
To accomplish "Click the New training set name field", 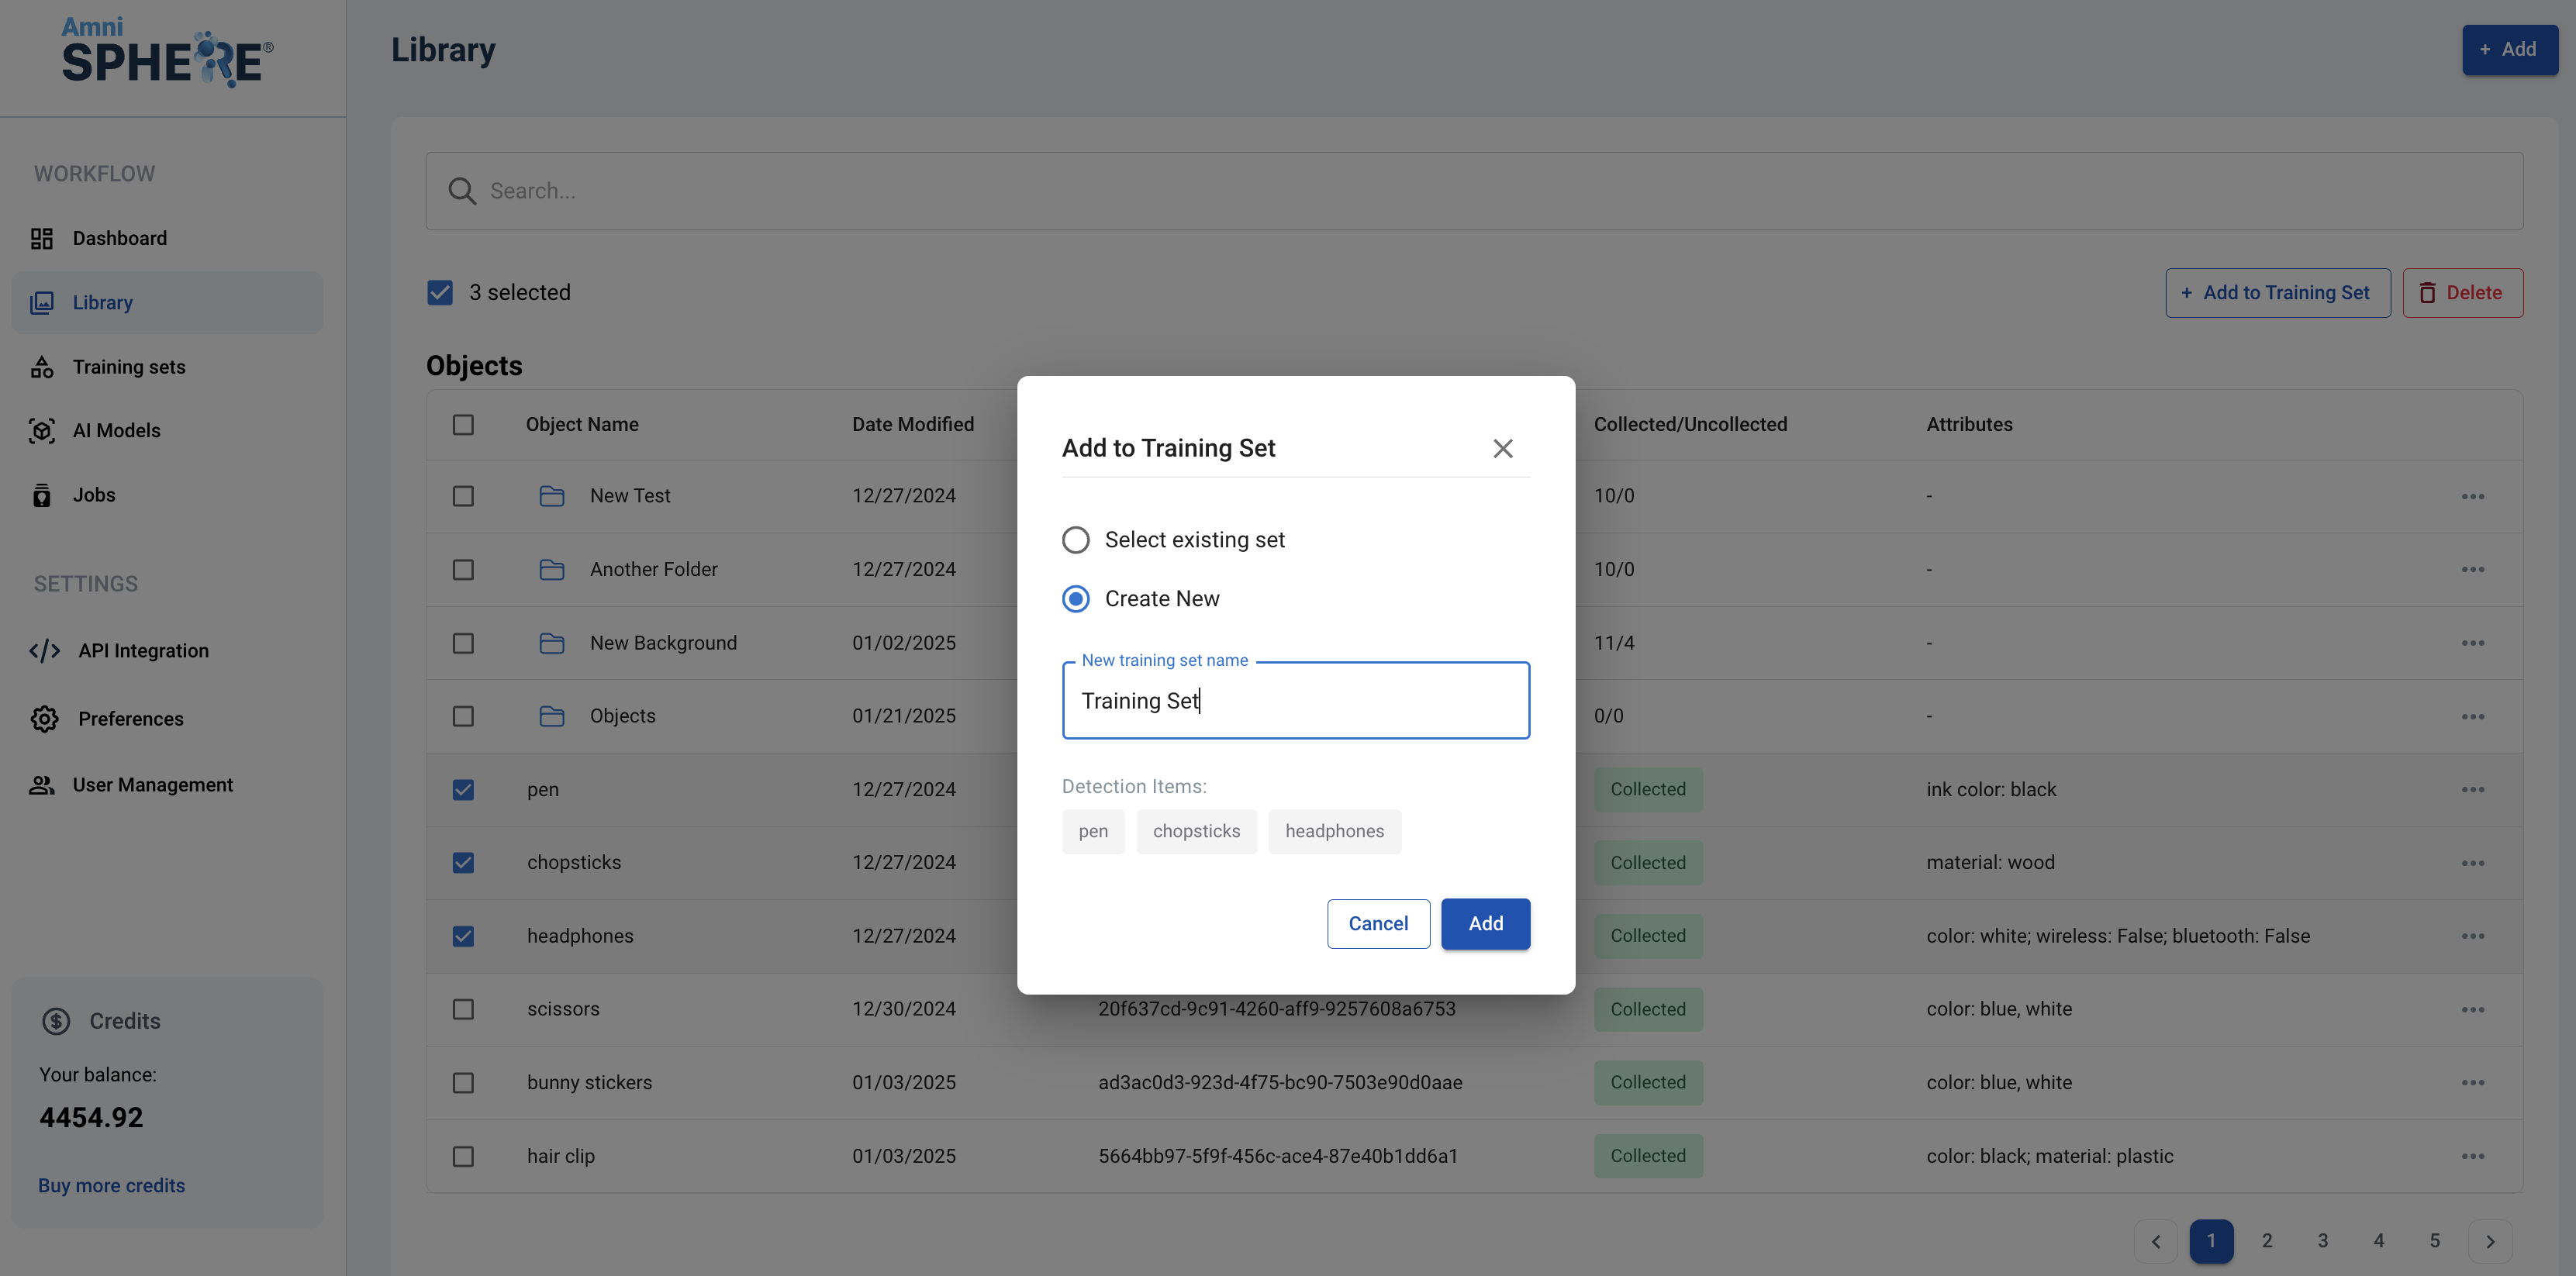I will [1295, 701].
